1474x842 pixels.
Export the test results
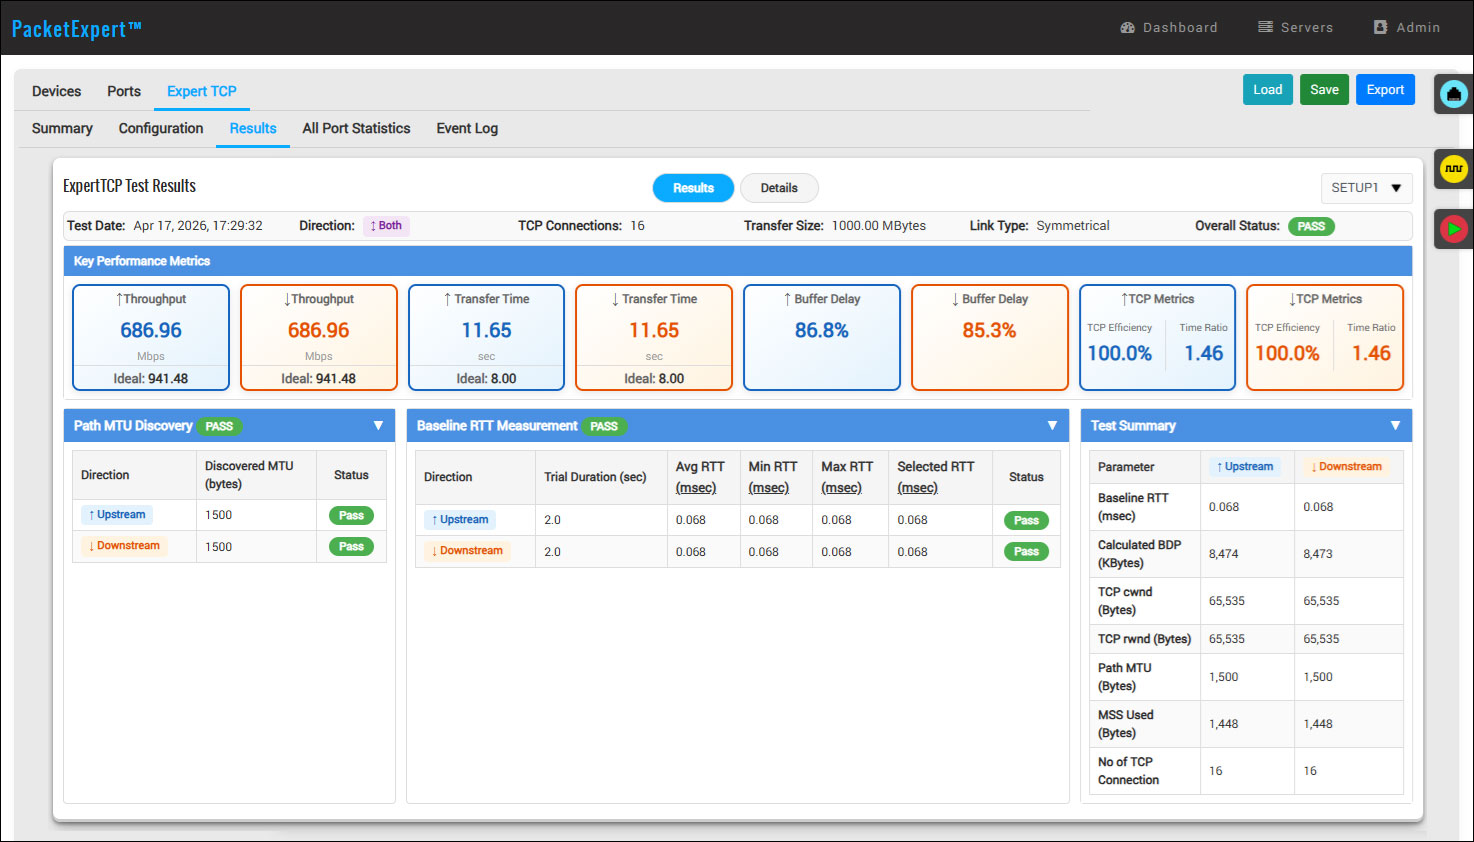[x=1385, y=90]
